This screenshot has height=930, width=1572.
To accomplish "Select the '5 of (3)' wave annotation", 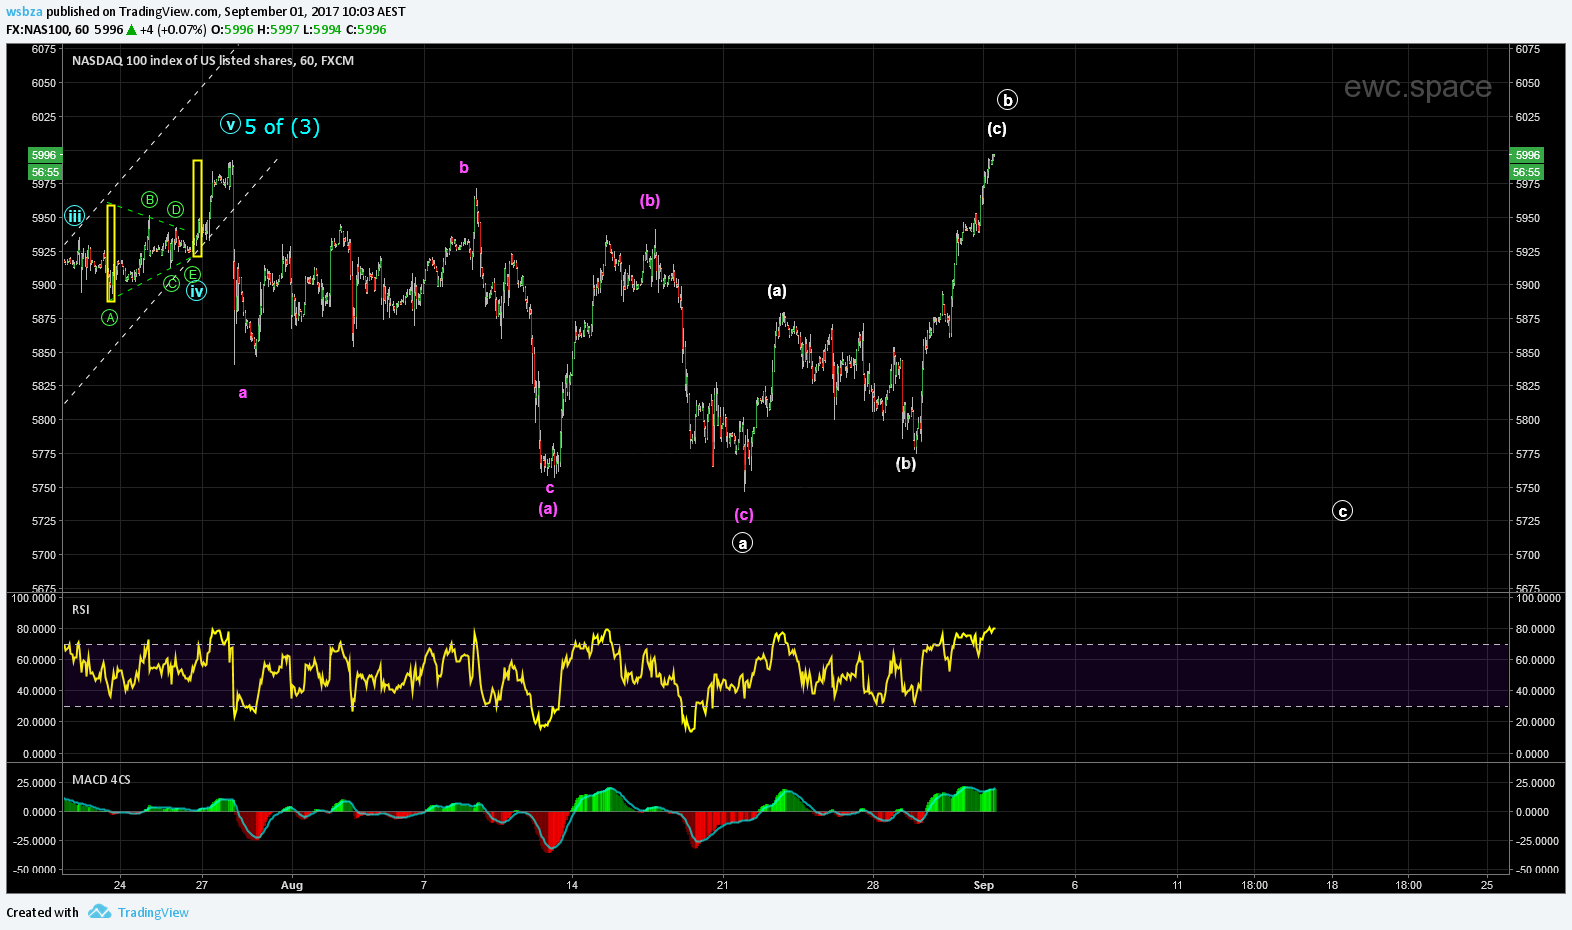I will (282, 127).
